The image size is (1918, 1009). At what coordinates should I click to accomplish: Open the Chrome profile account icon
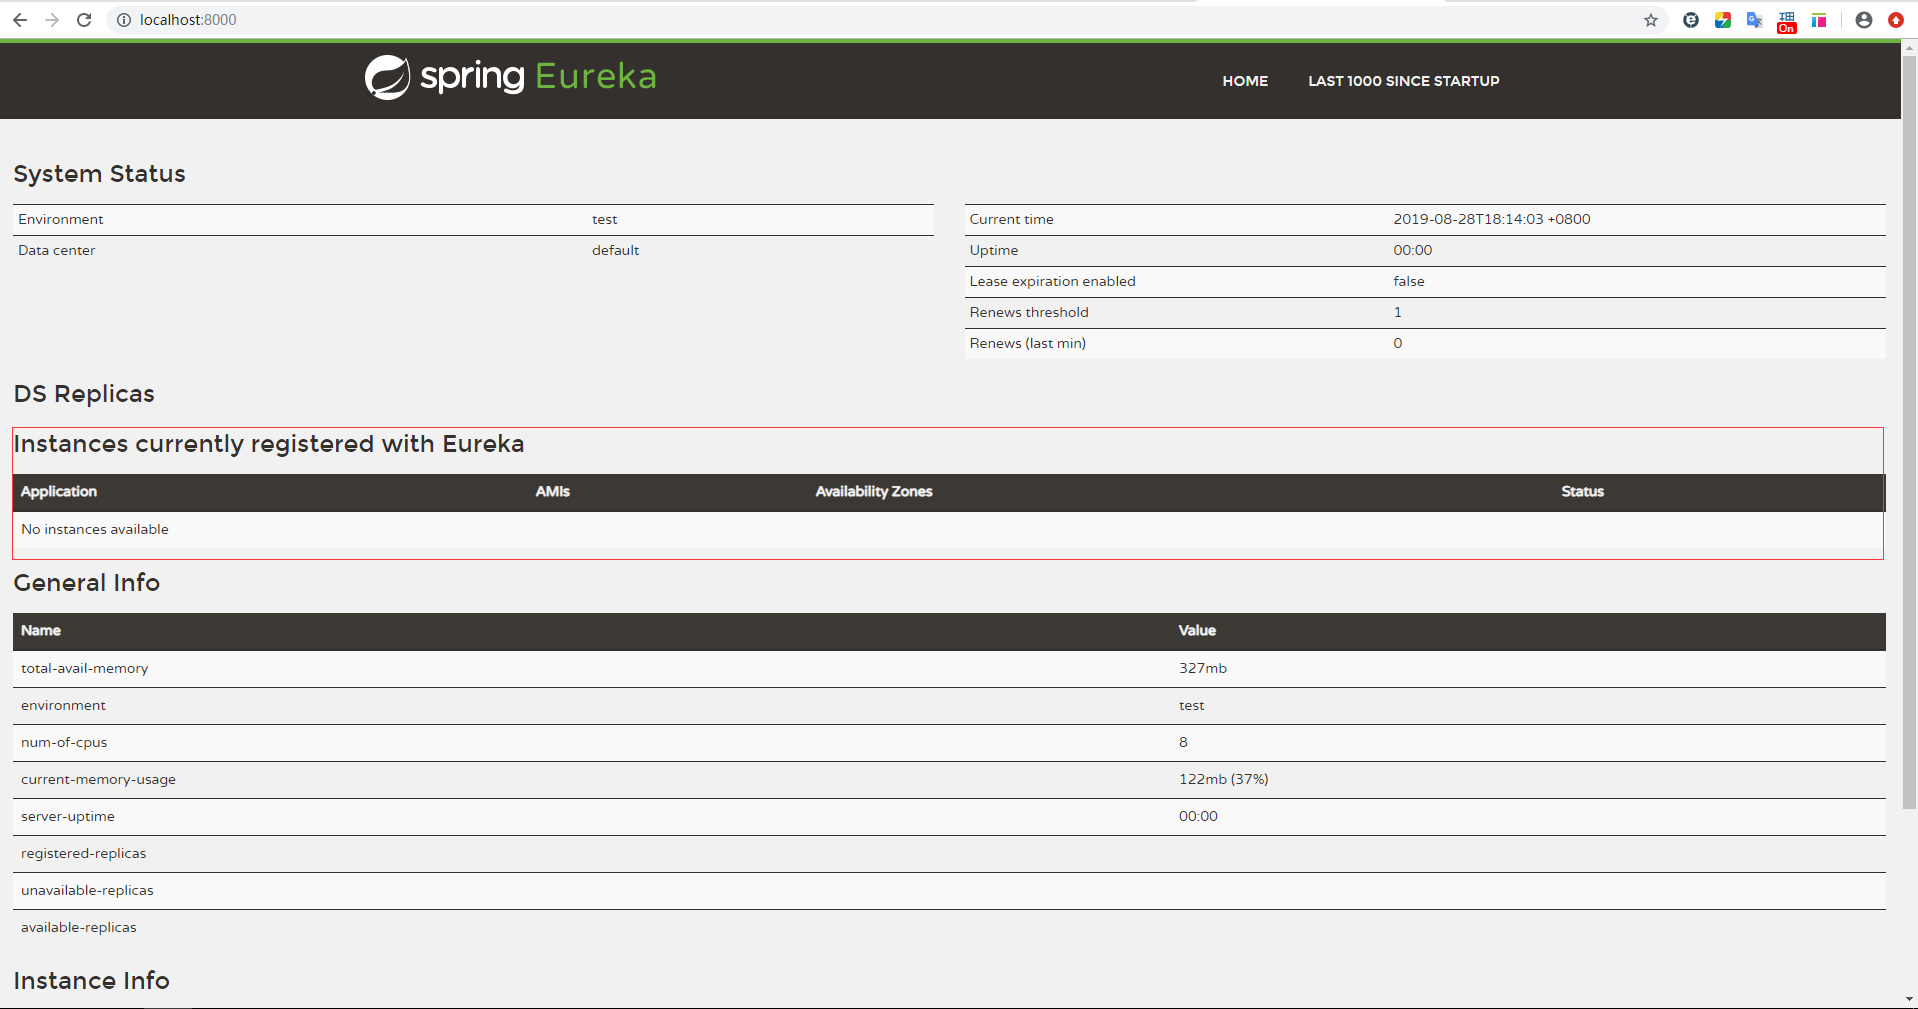point(1864,20)
